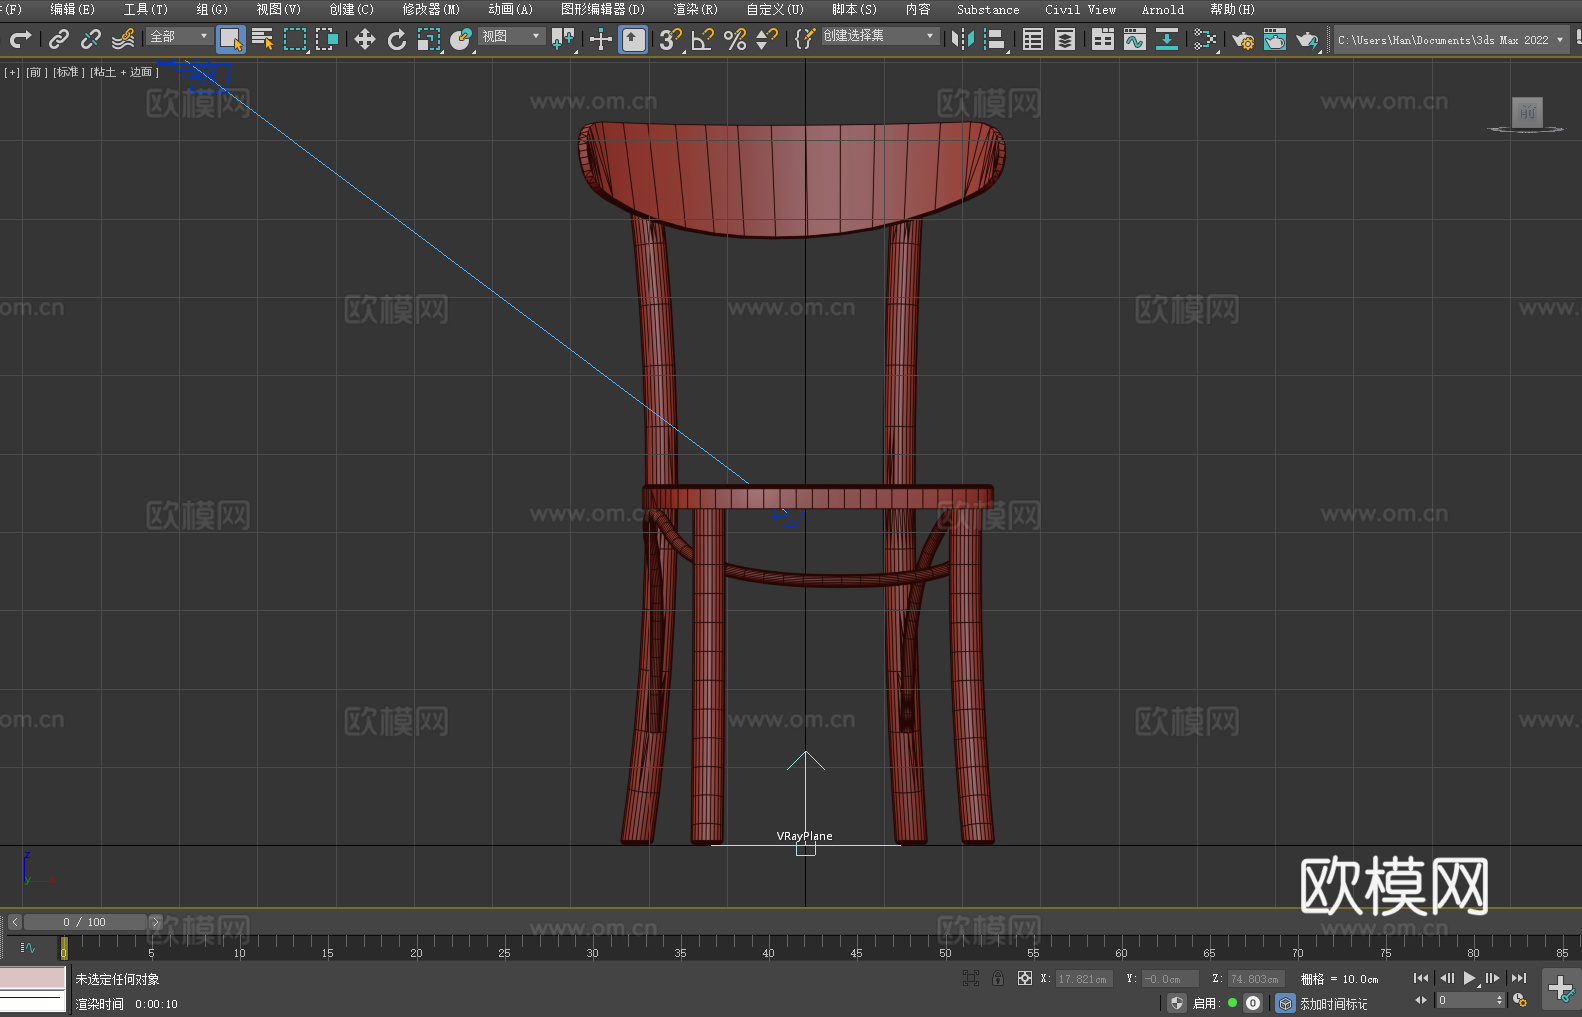Screen dimensions: 1582x1017
Task: Open the Views menu
Action: (x=278, y=9)
